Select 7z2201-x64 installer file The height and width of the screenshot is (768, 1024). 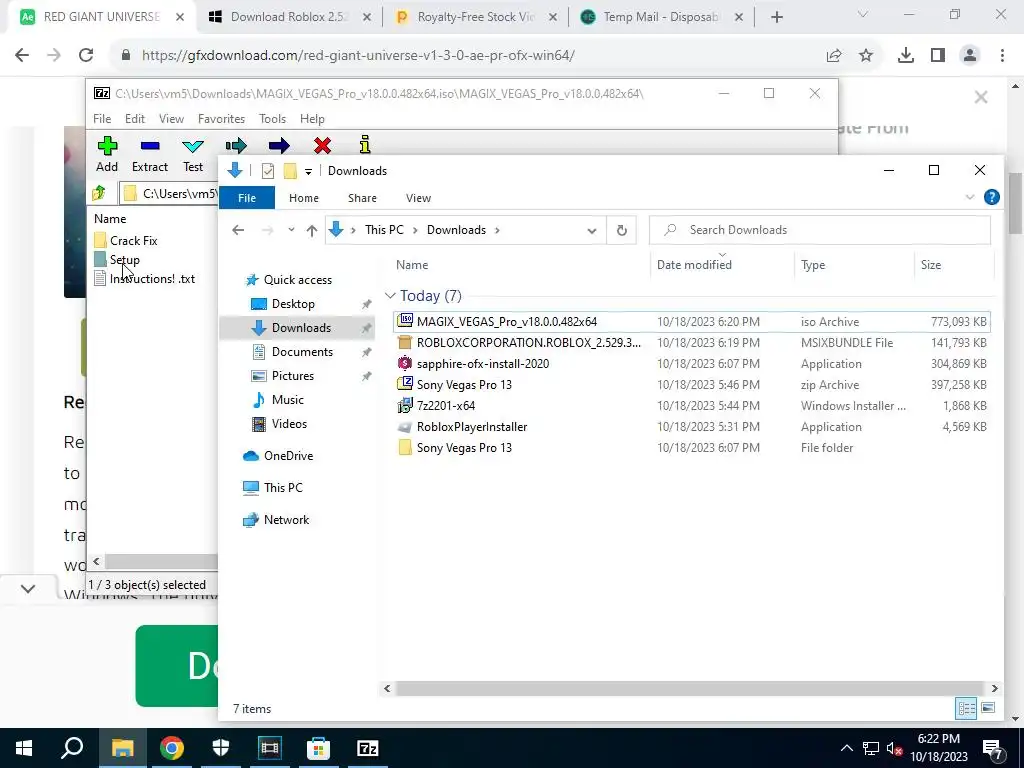coord(692,406)
